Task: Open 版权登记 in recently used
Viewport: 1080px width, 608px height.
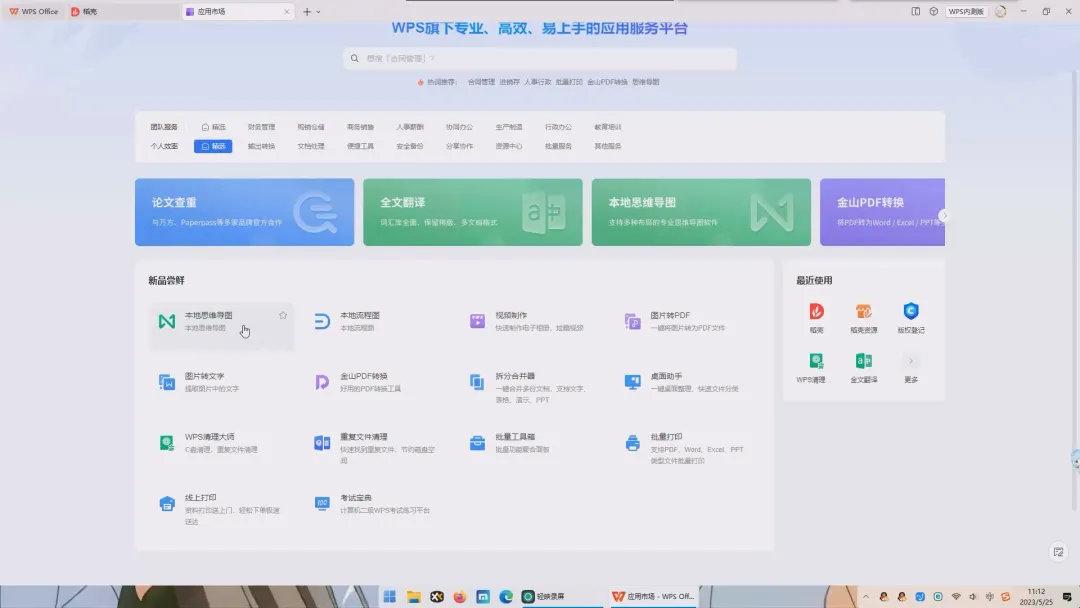Action: click(911, 317)
